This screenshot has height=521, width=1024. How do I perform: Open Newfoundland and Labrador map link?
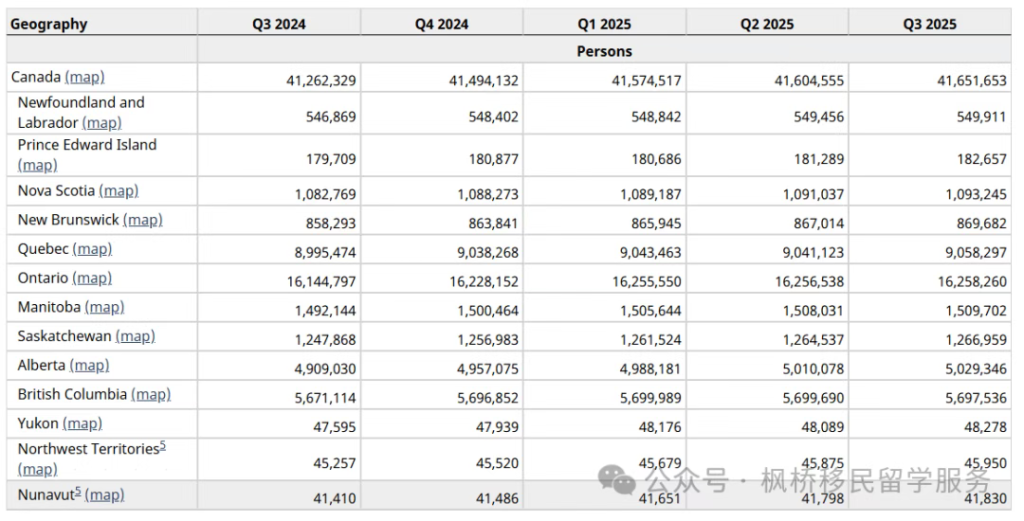coord(102,123)
